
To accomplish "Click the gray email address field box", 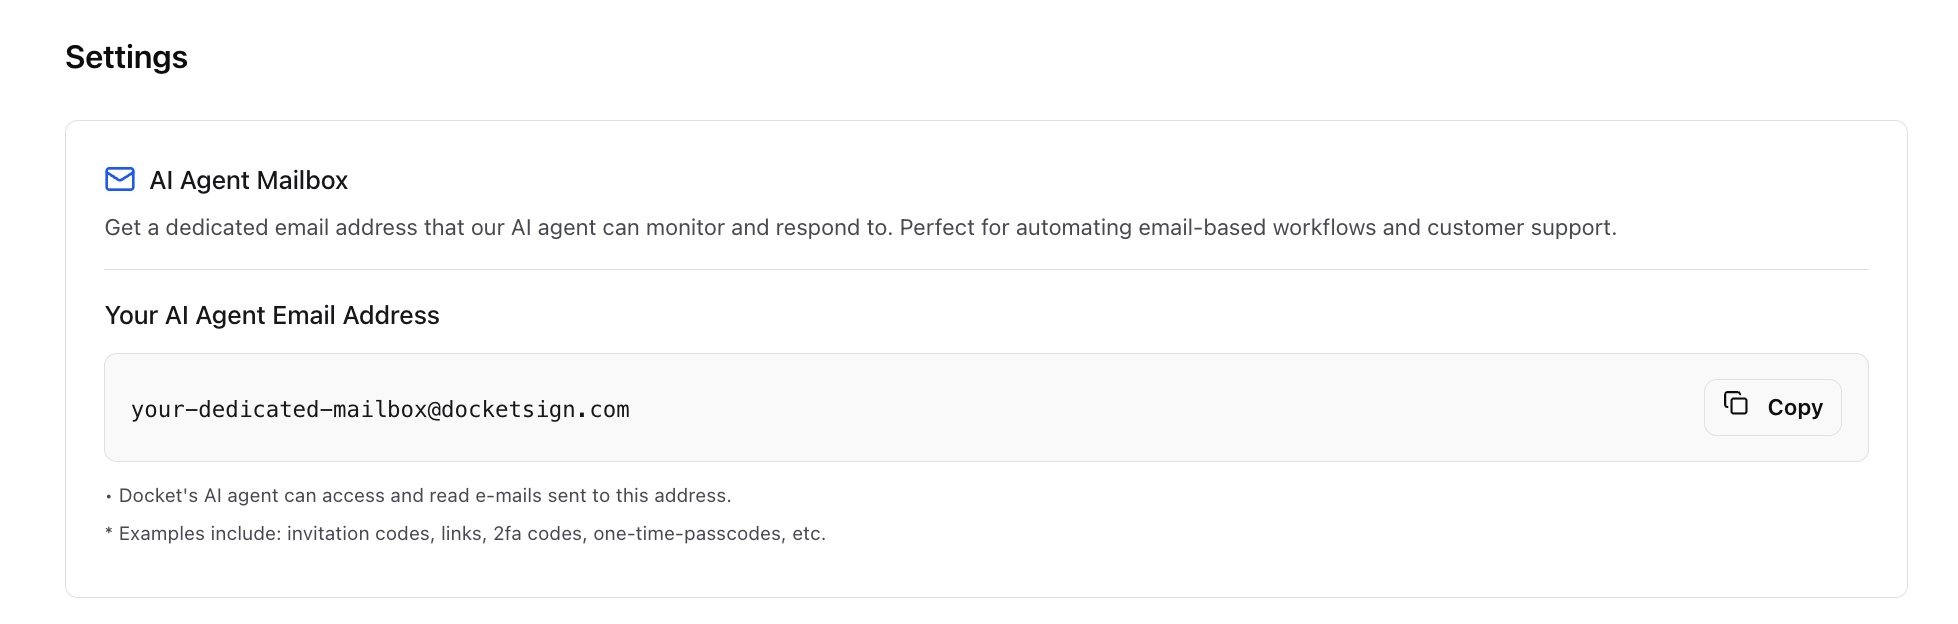I will (x=986, y=407).
